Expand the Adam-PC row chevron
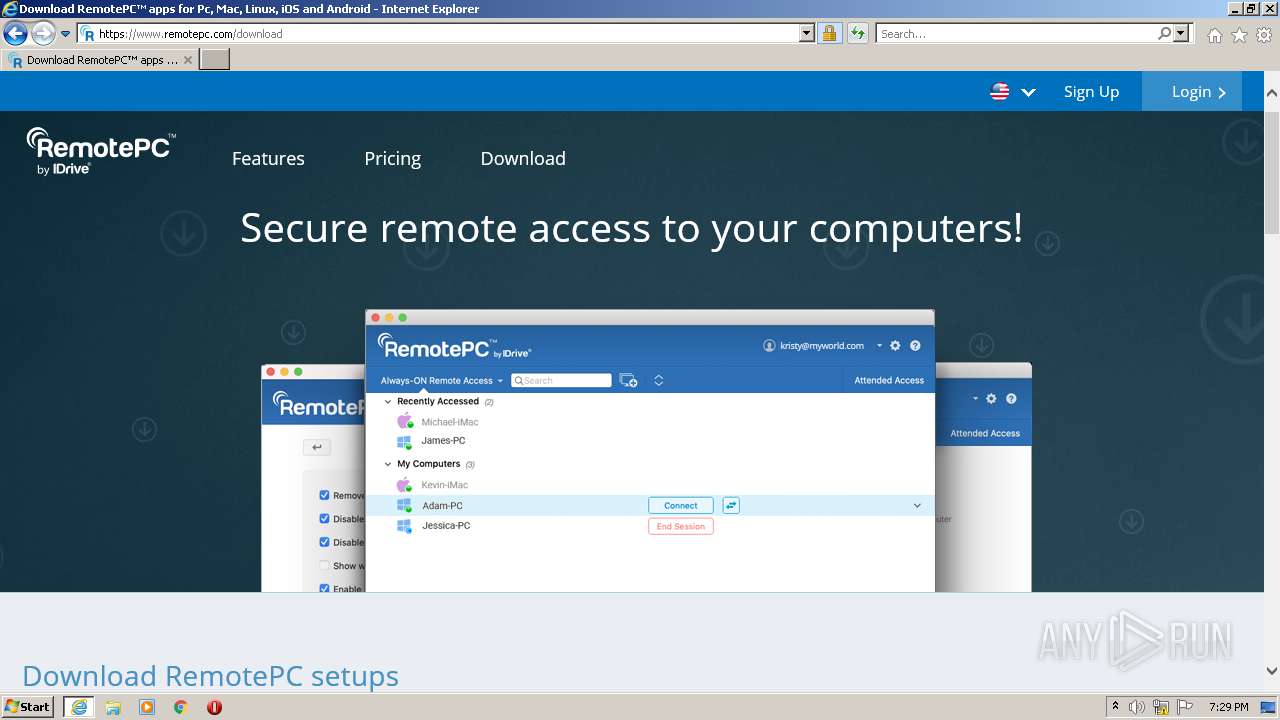1280x720 pixels. pos(917,506)
